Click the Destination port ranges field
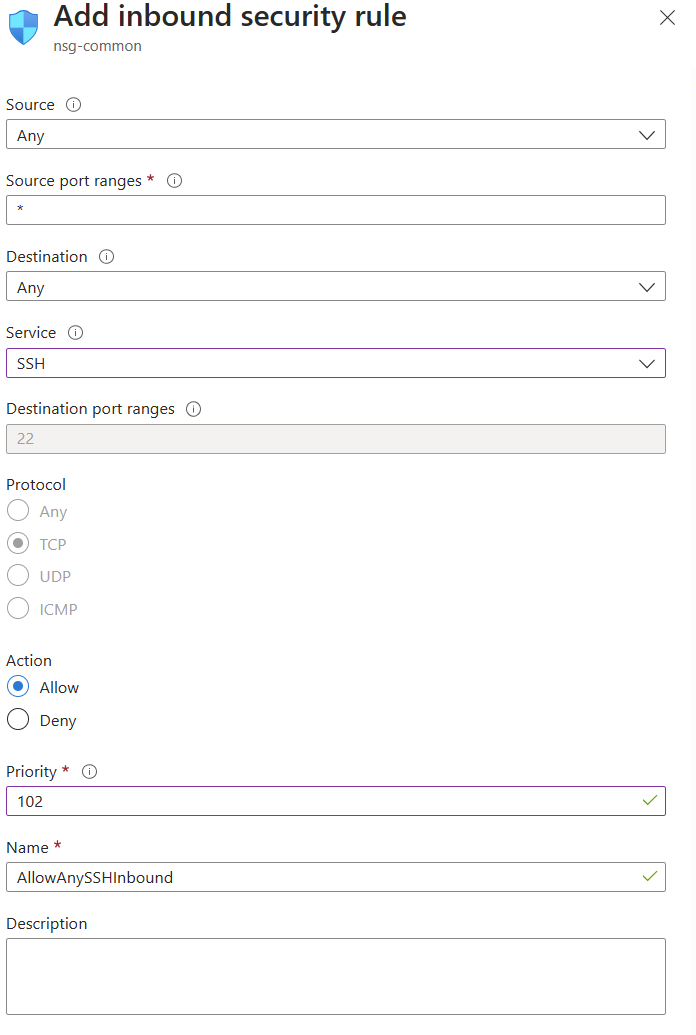 [335, 439]
